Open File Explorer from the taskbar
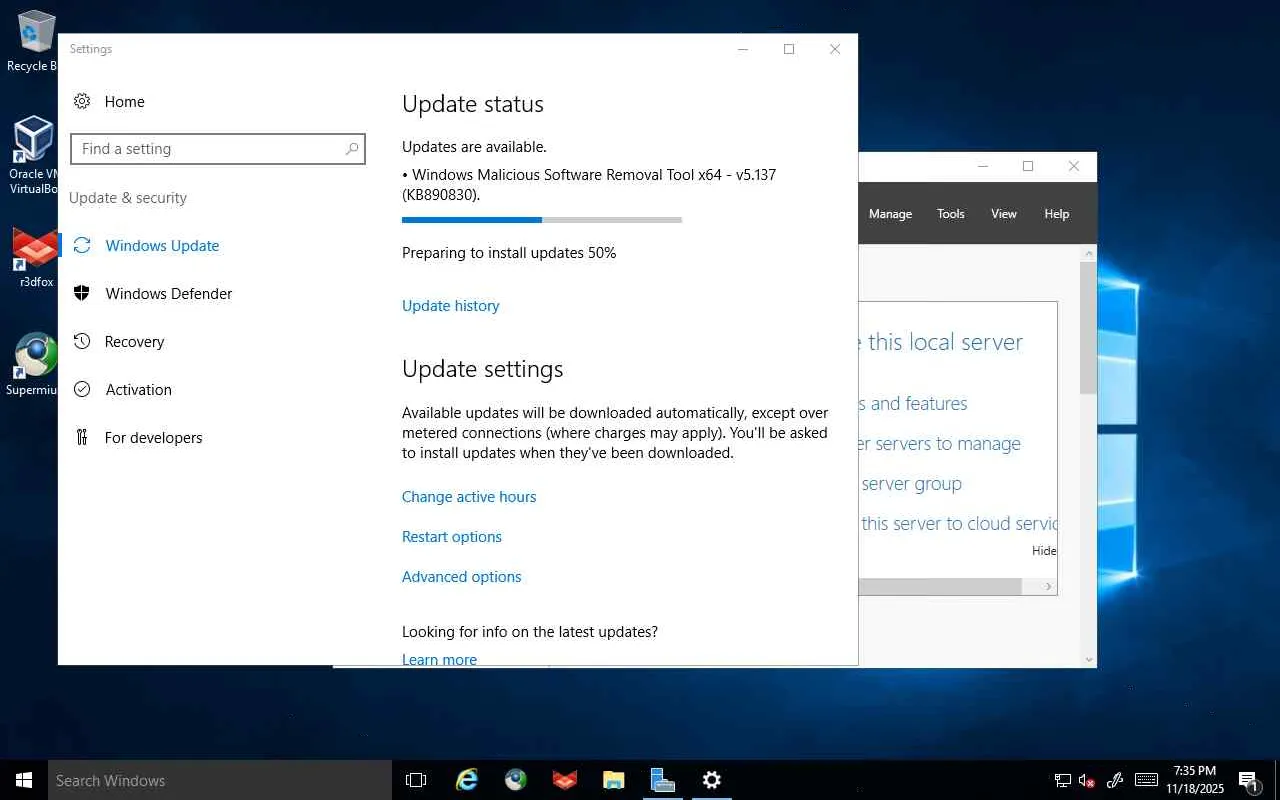 [613, 780]
